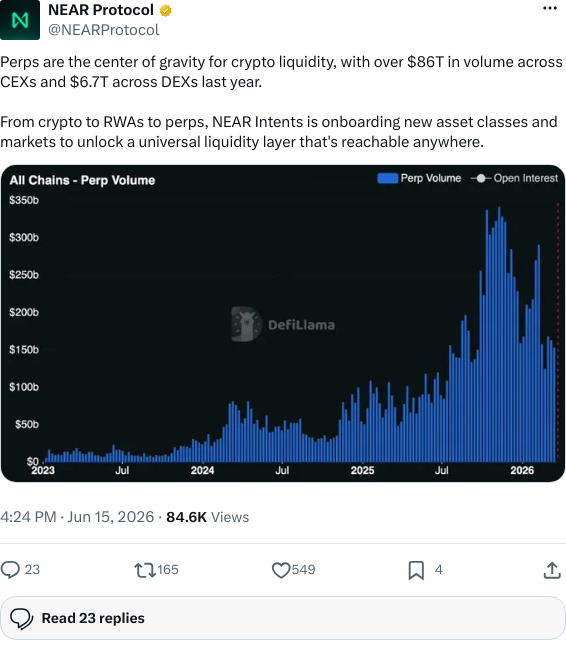Open the Perp Volume chart image

point(283,323)
